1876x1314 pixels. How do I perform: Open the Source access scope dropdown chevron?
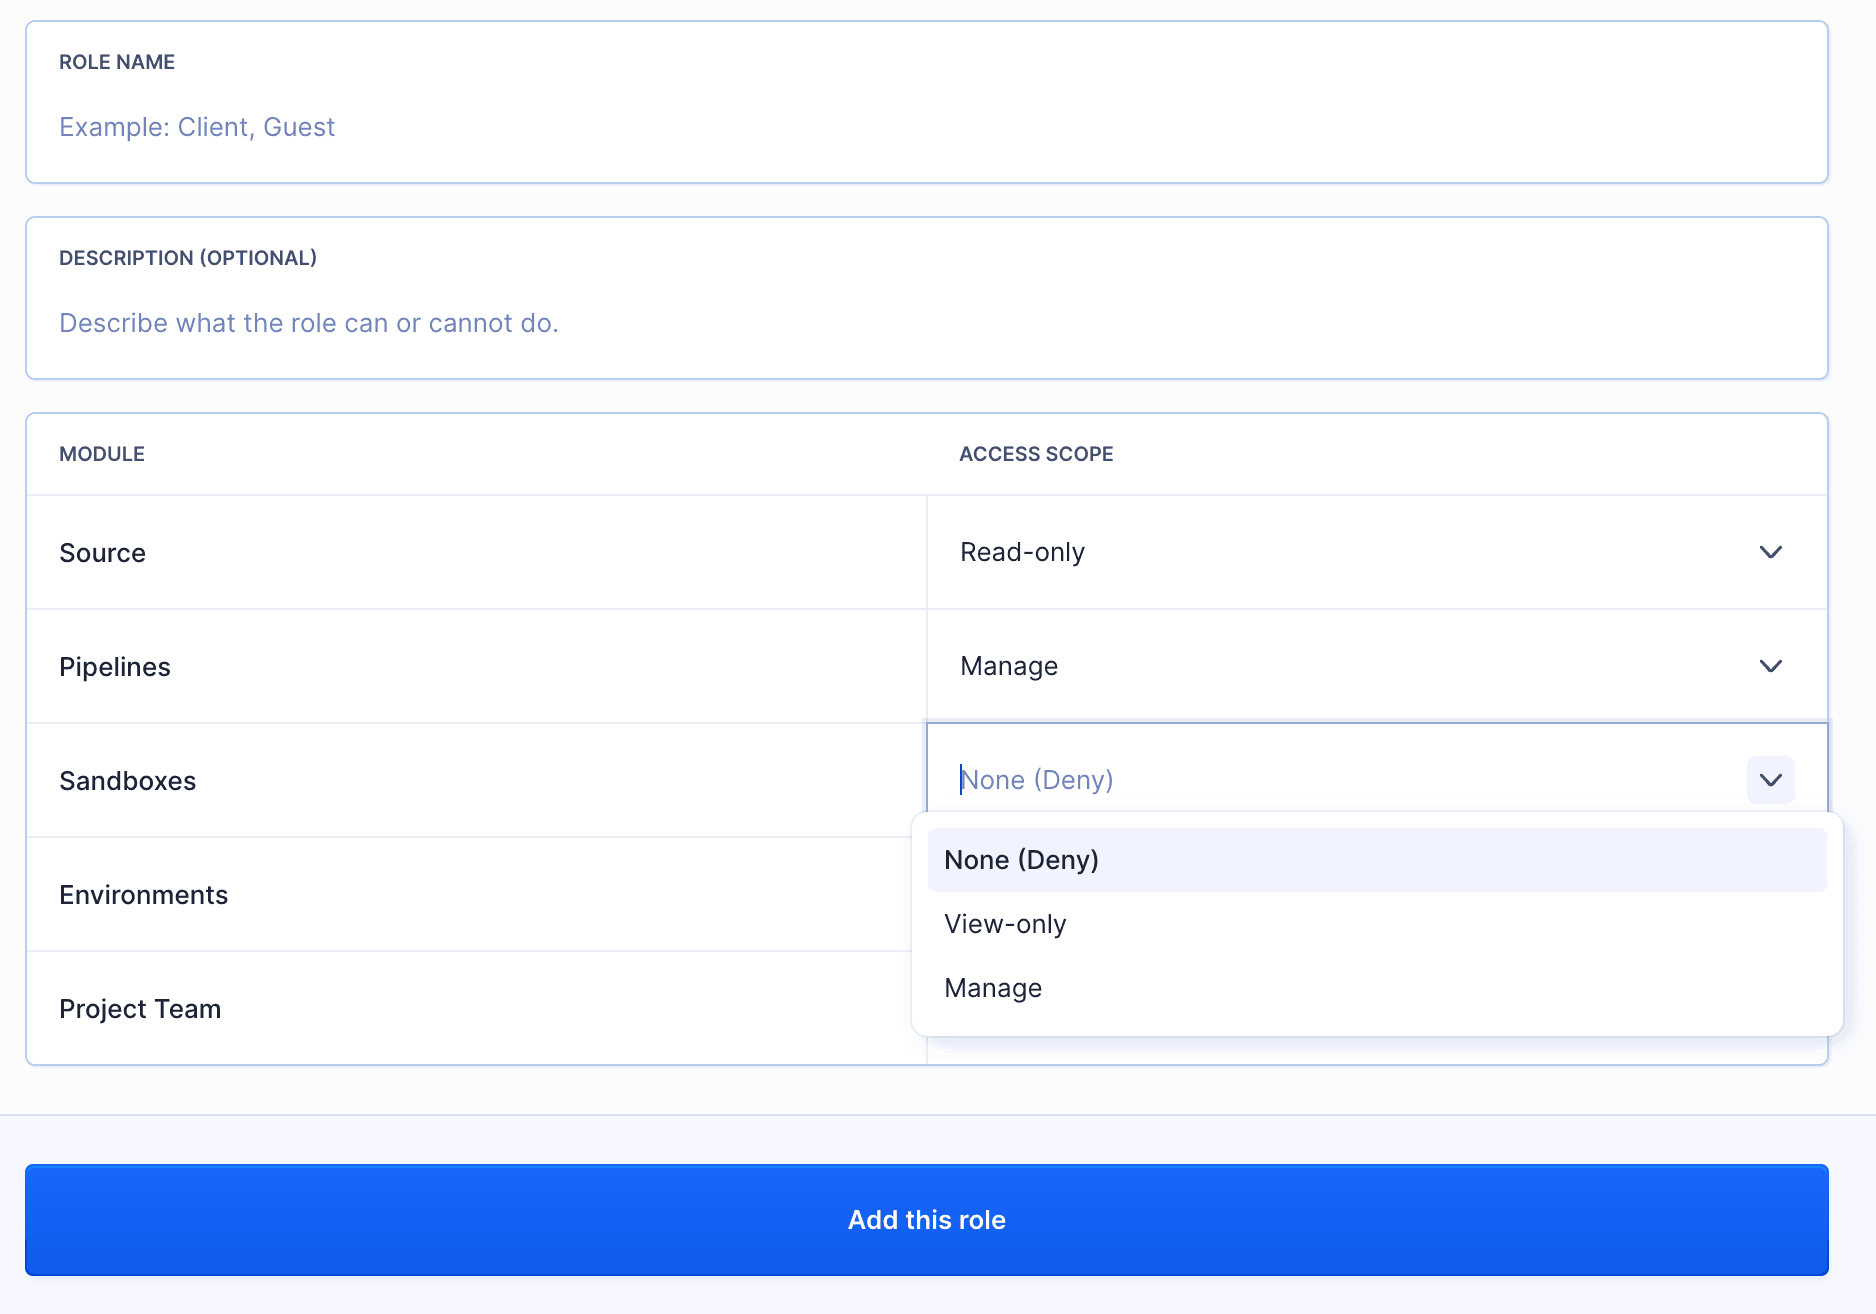tap(1770, 552)
